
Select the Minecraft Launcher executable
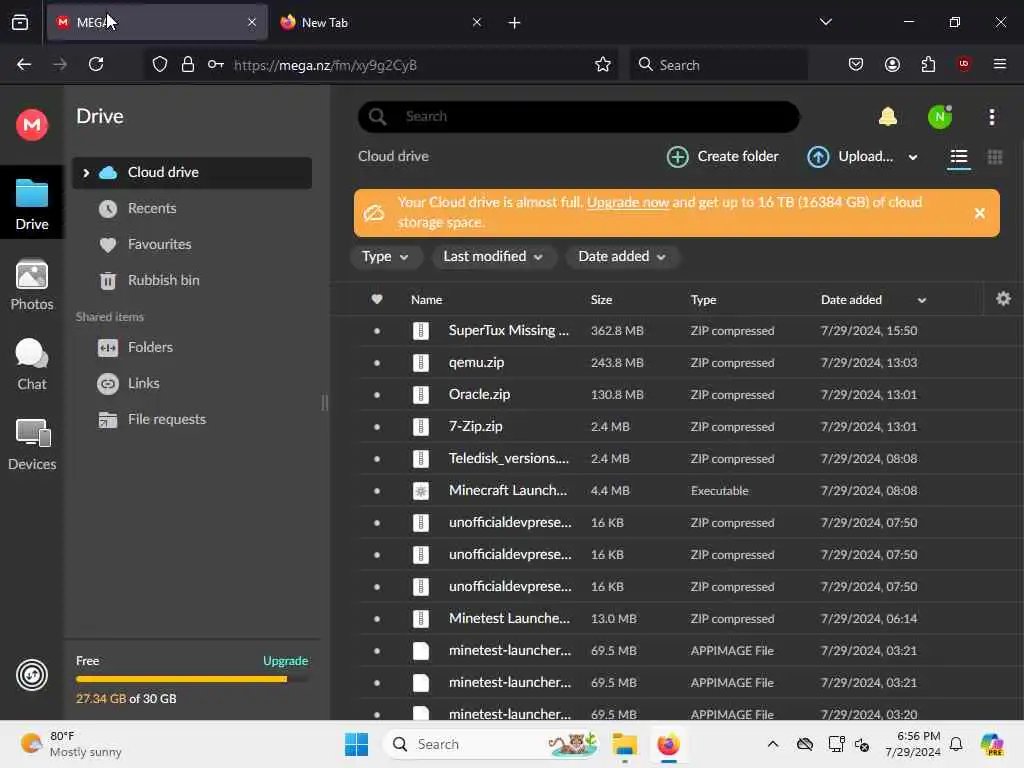[676, 490]
